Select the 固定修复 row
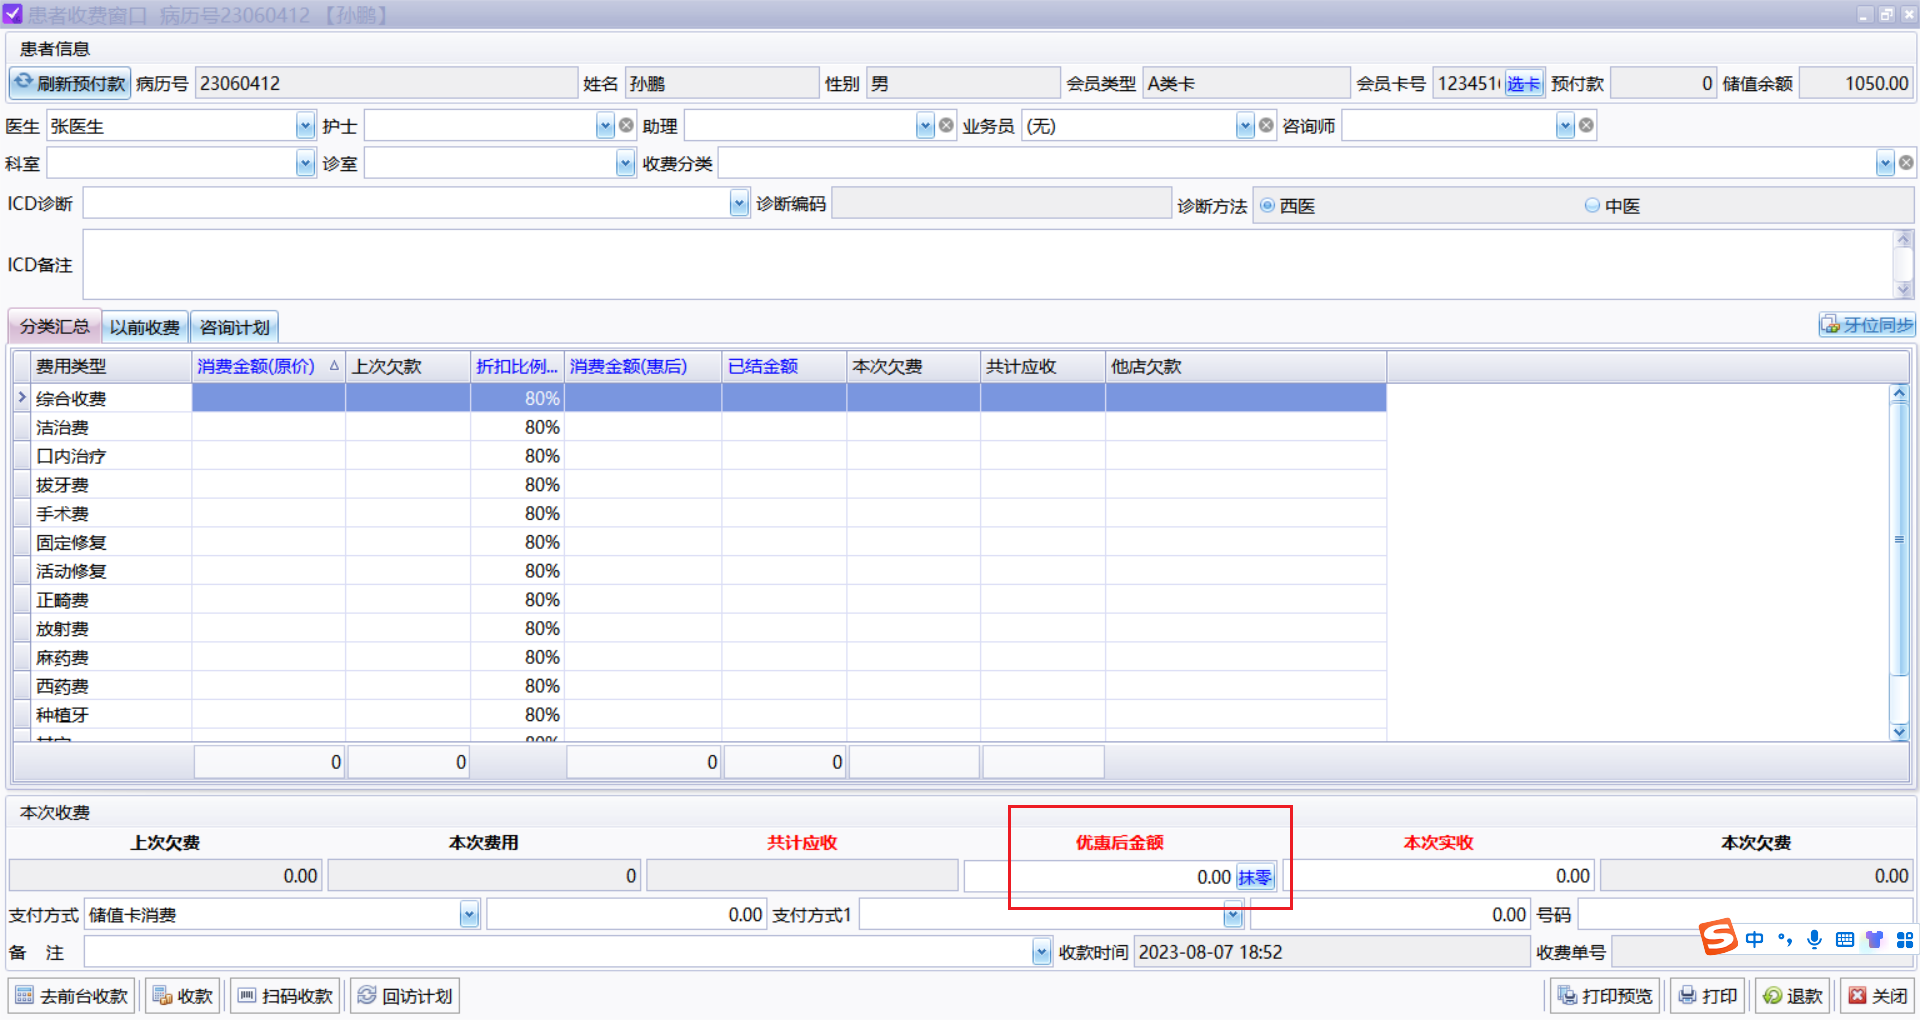This screenshot has width=1920, height=1020. [x=700, y=542]
